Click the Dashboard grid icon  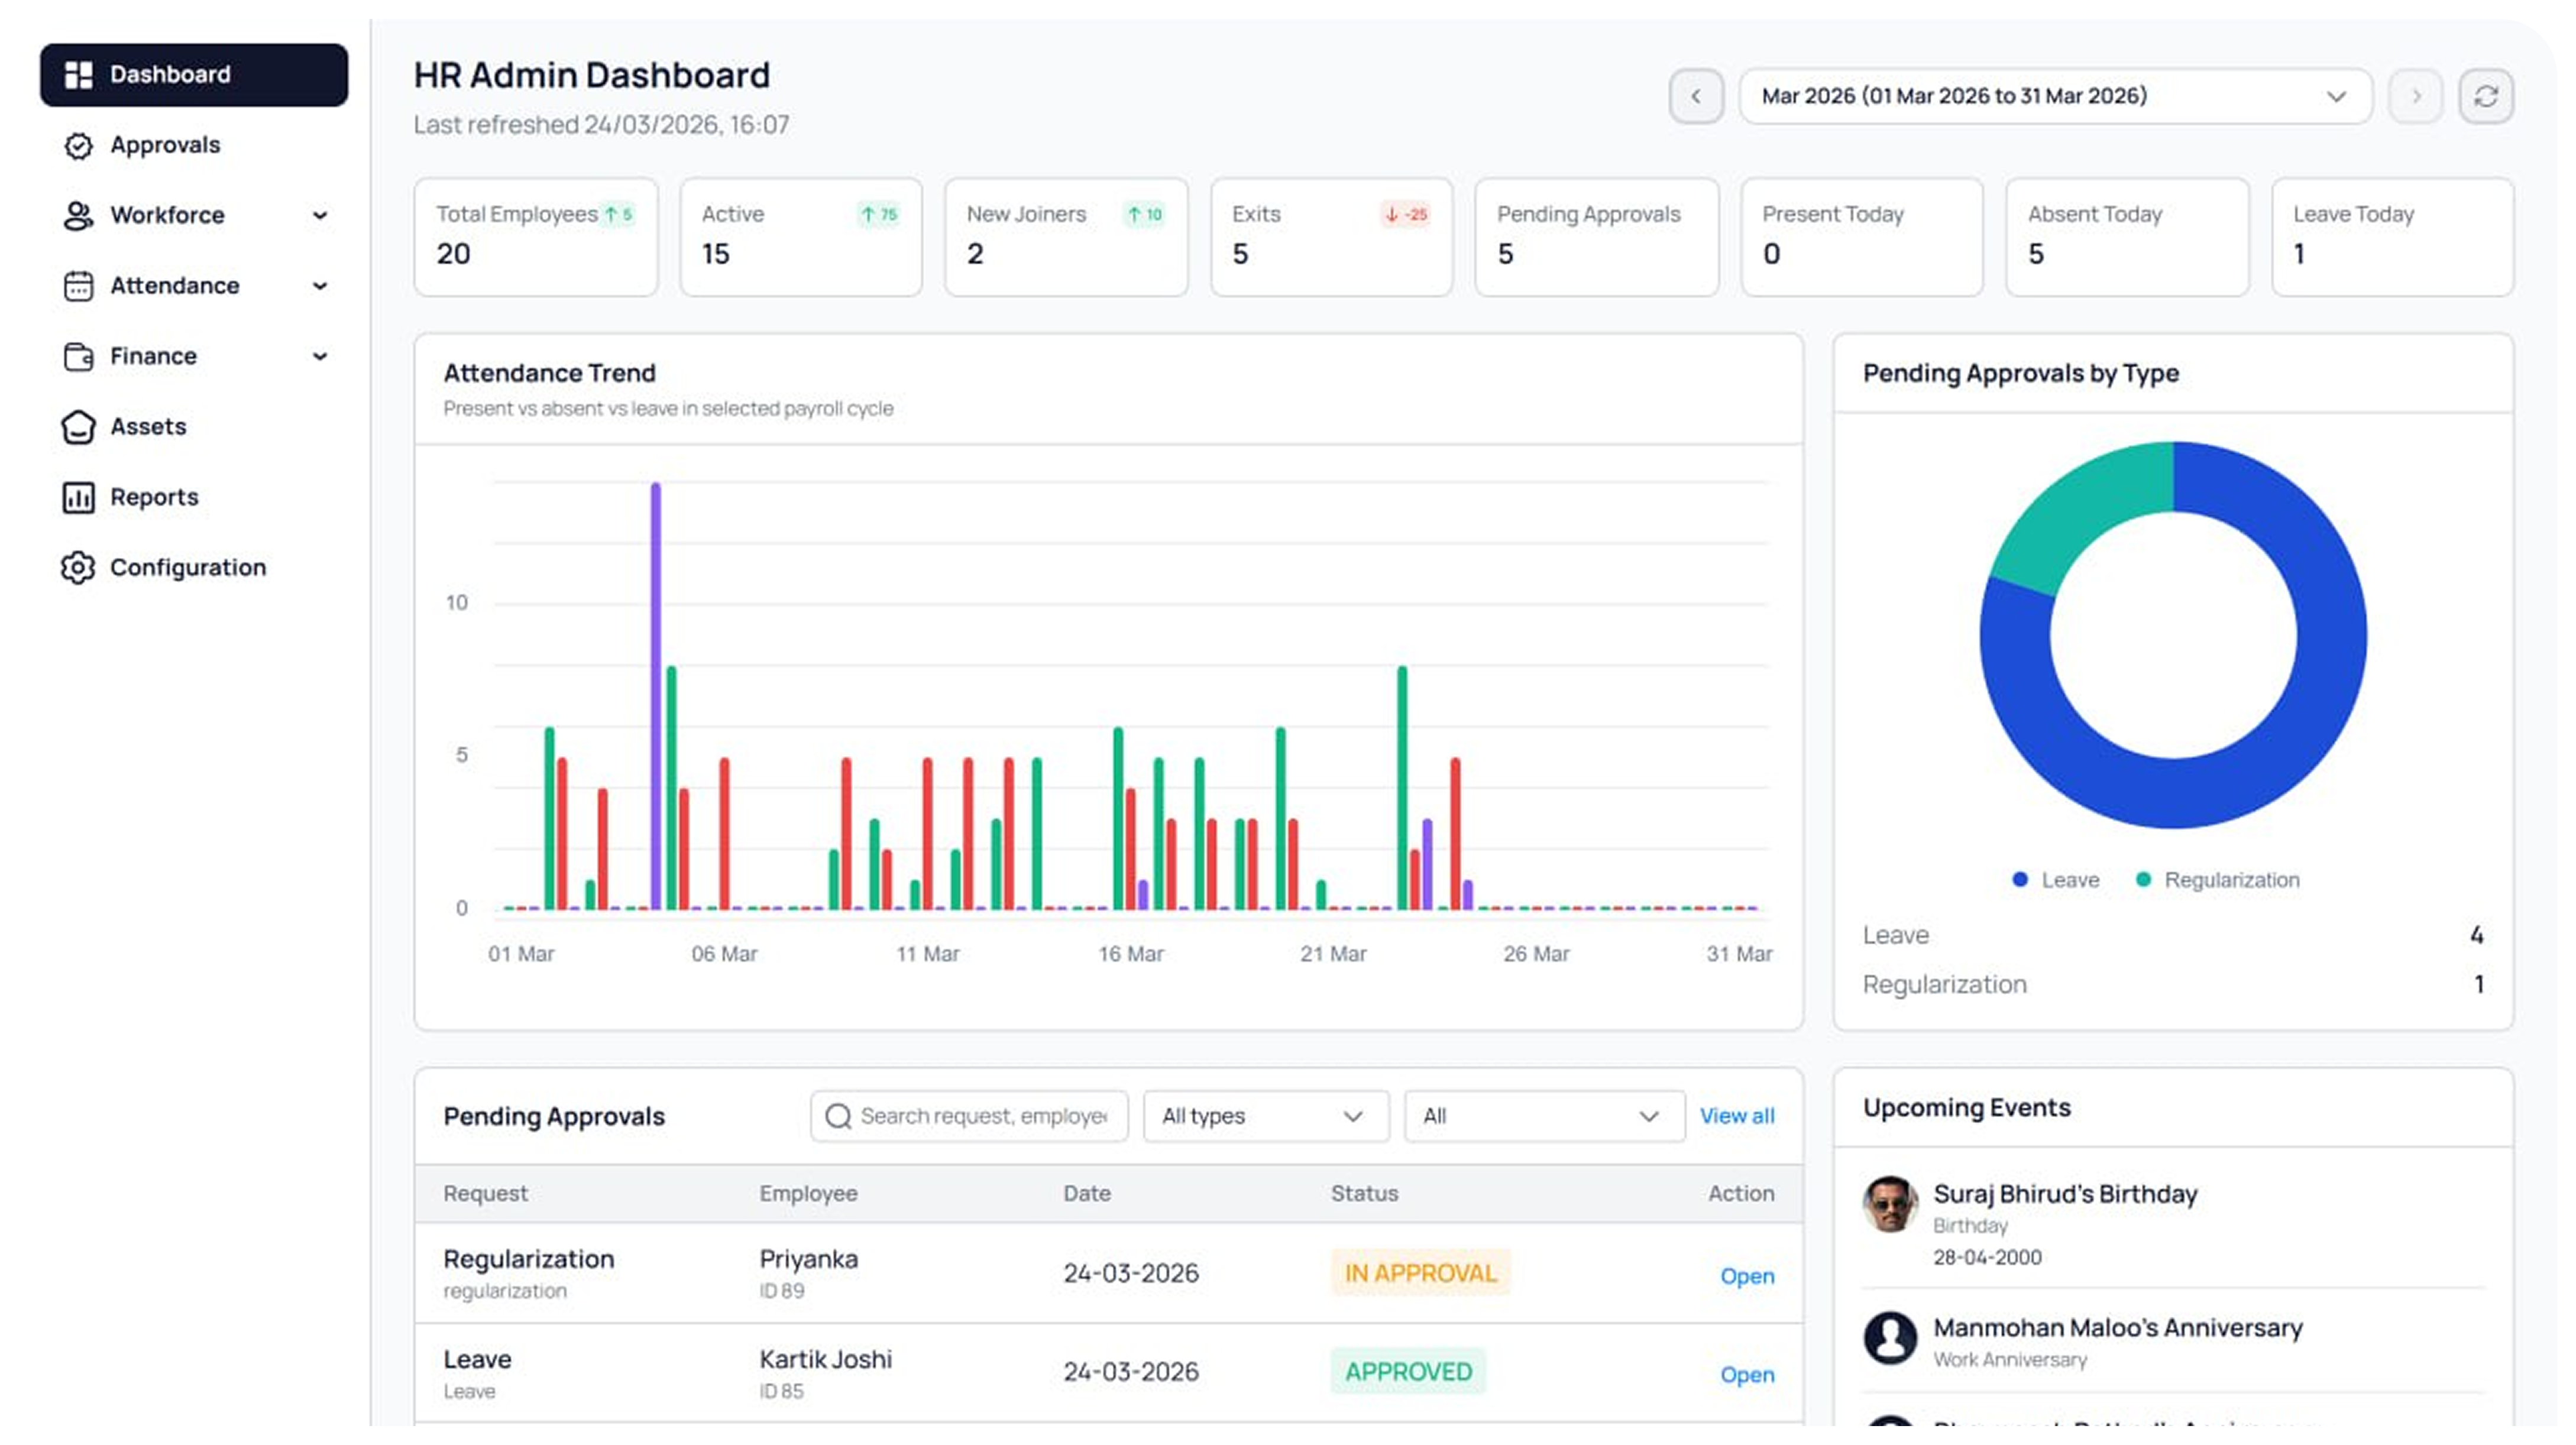(x=78, y=75)
